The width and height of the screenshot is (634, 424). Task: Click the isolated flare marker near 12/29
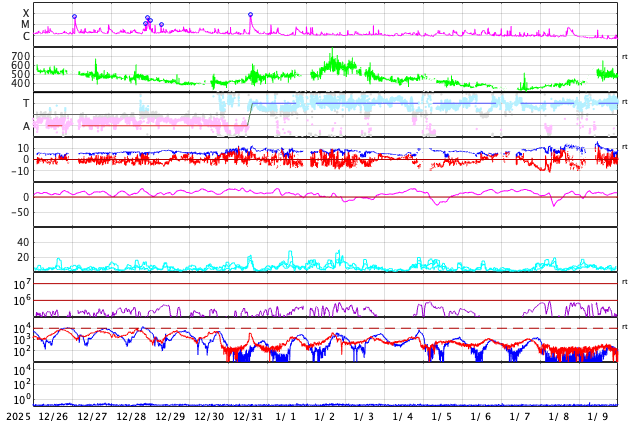(x=161, y=25)
